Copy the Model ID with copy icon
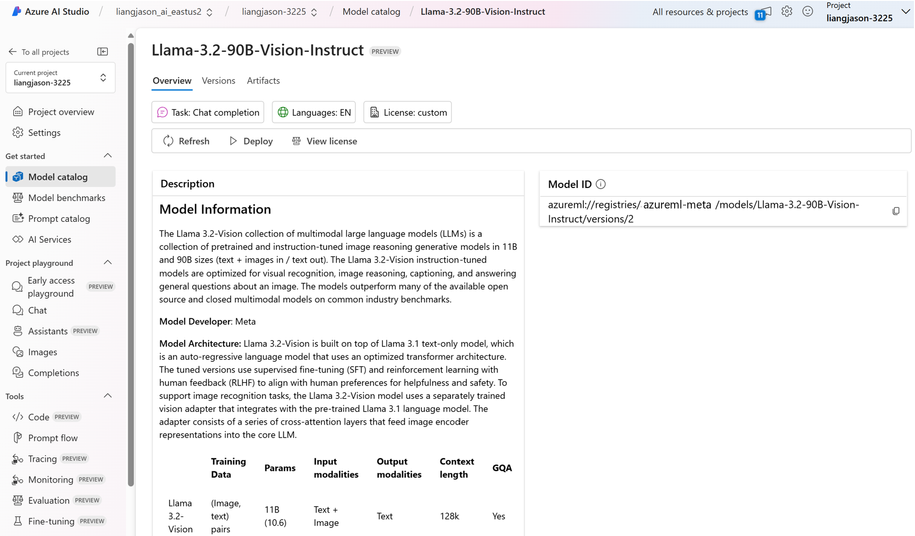The image size is (915, 536). [x=896, y=211]
